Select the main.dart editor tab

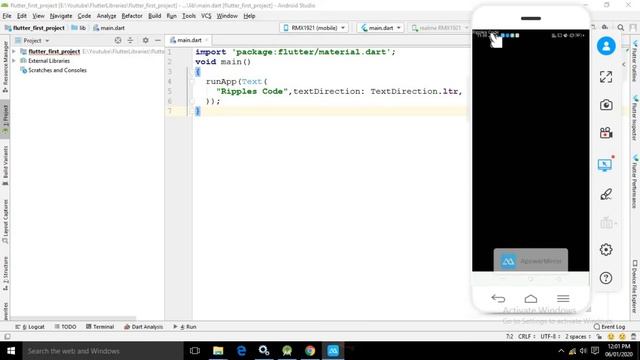point(189,40)
